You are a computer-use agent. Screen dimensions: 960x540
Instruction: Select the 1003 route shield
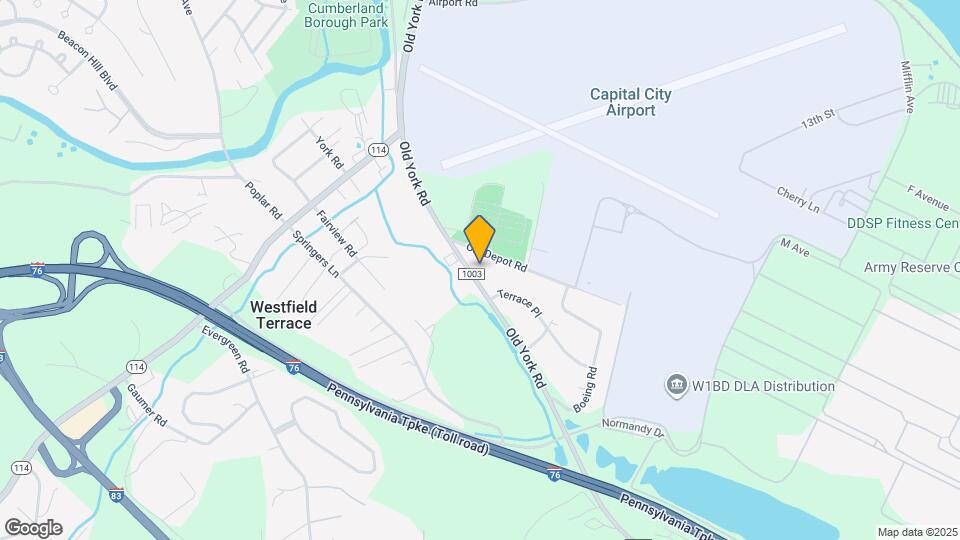coord(472,274)
